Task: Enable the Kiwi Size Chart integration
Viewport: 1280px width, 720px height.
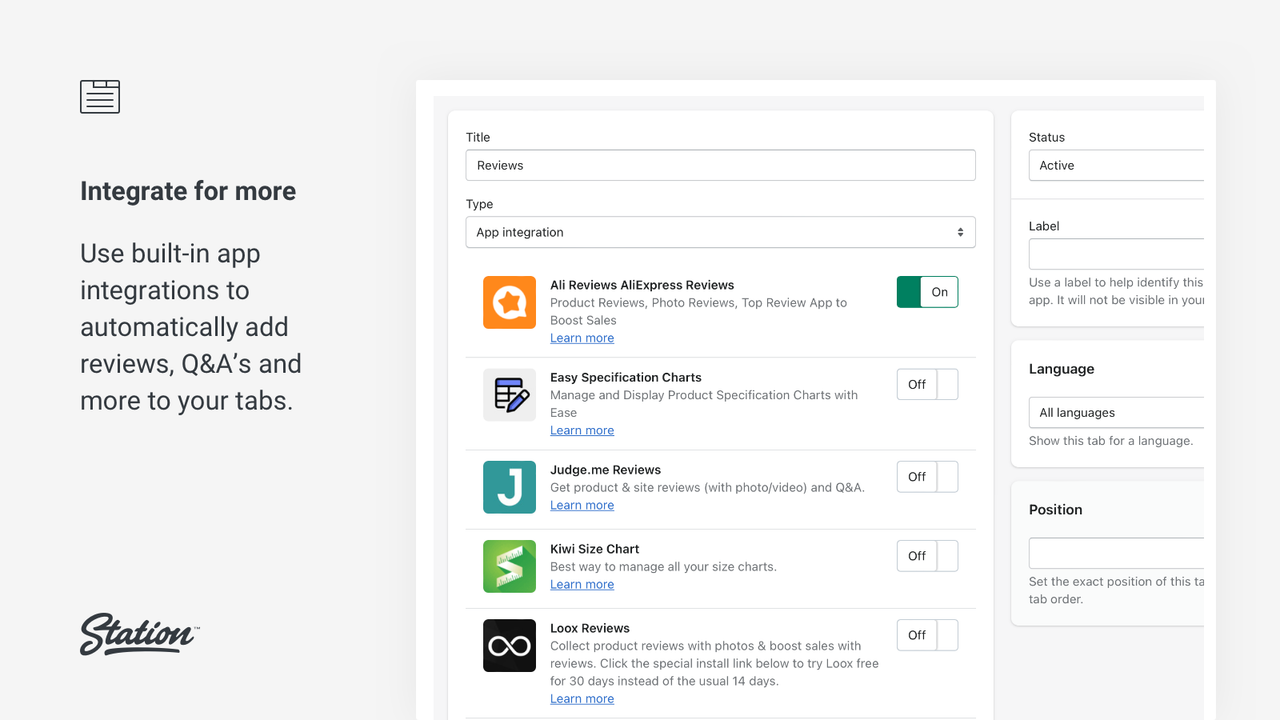Action: 926,556
